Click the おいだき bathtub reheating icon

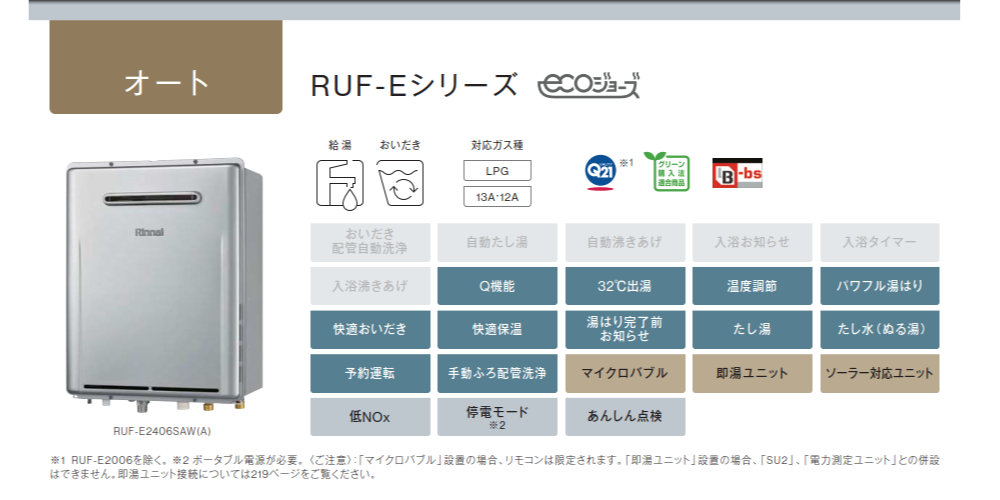click(x=401, y=183)
